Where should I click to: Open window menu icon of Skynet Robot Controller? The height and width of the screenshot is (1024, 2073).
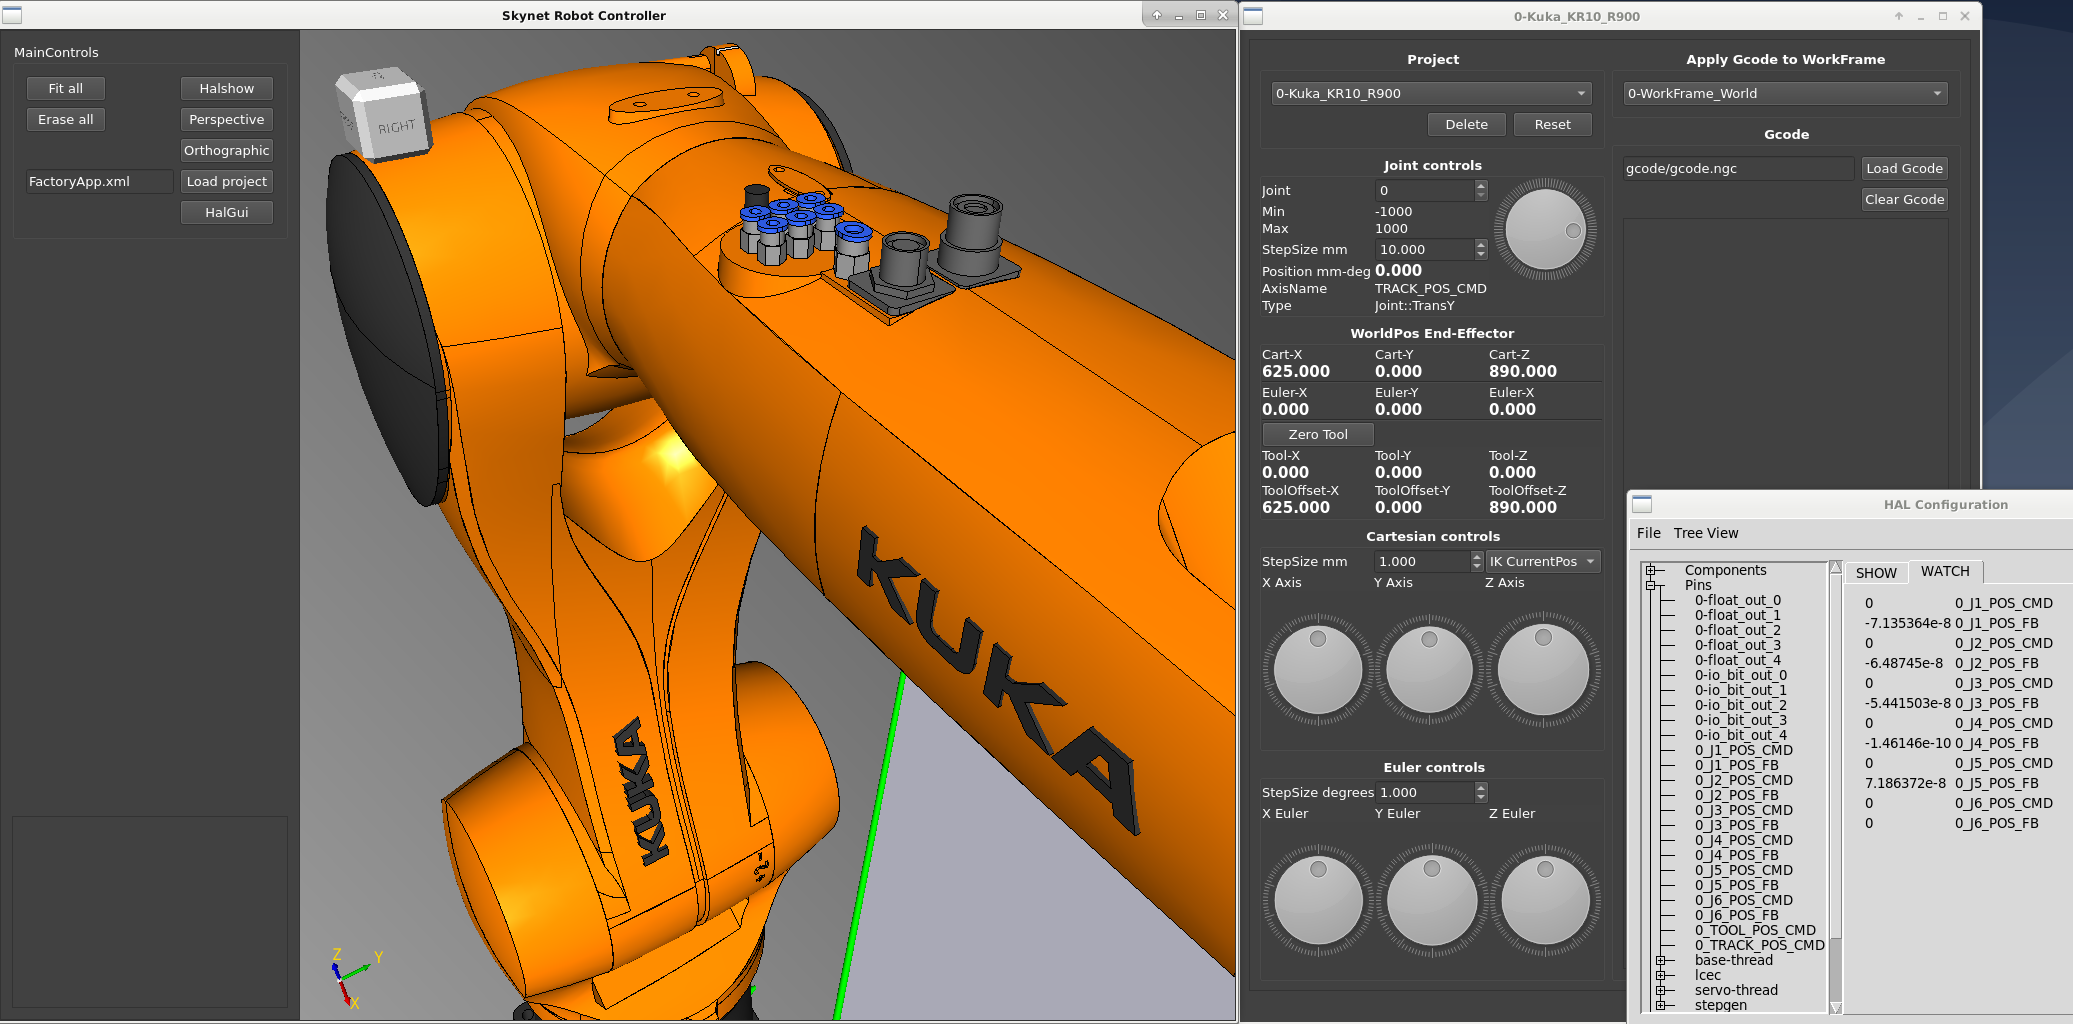tap(12, 15)
